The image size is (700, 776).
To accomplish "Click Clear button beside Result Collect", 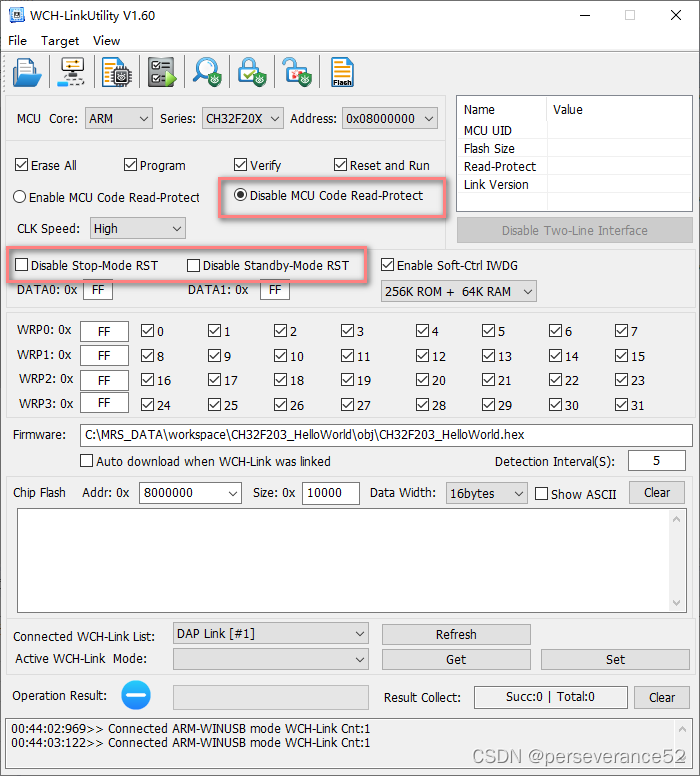I will [662, 697].
